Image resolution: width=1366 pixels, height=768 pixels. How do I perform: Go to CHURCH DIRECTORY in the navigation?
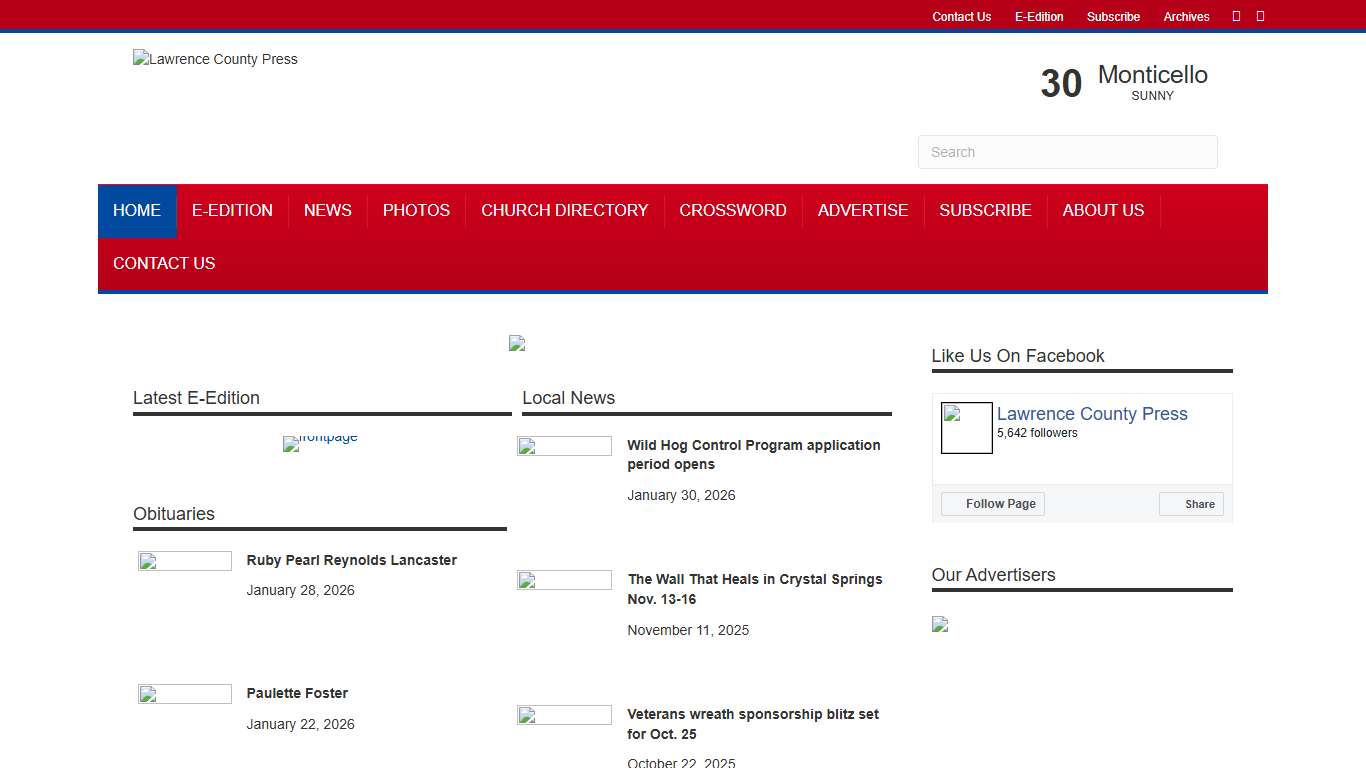564,210
